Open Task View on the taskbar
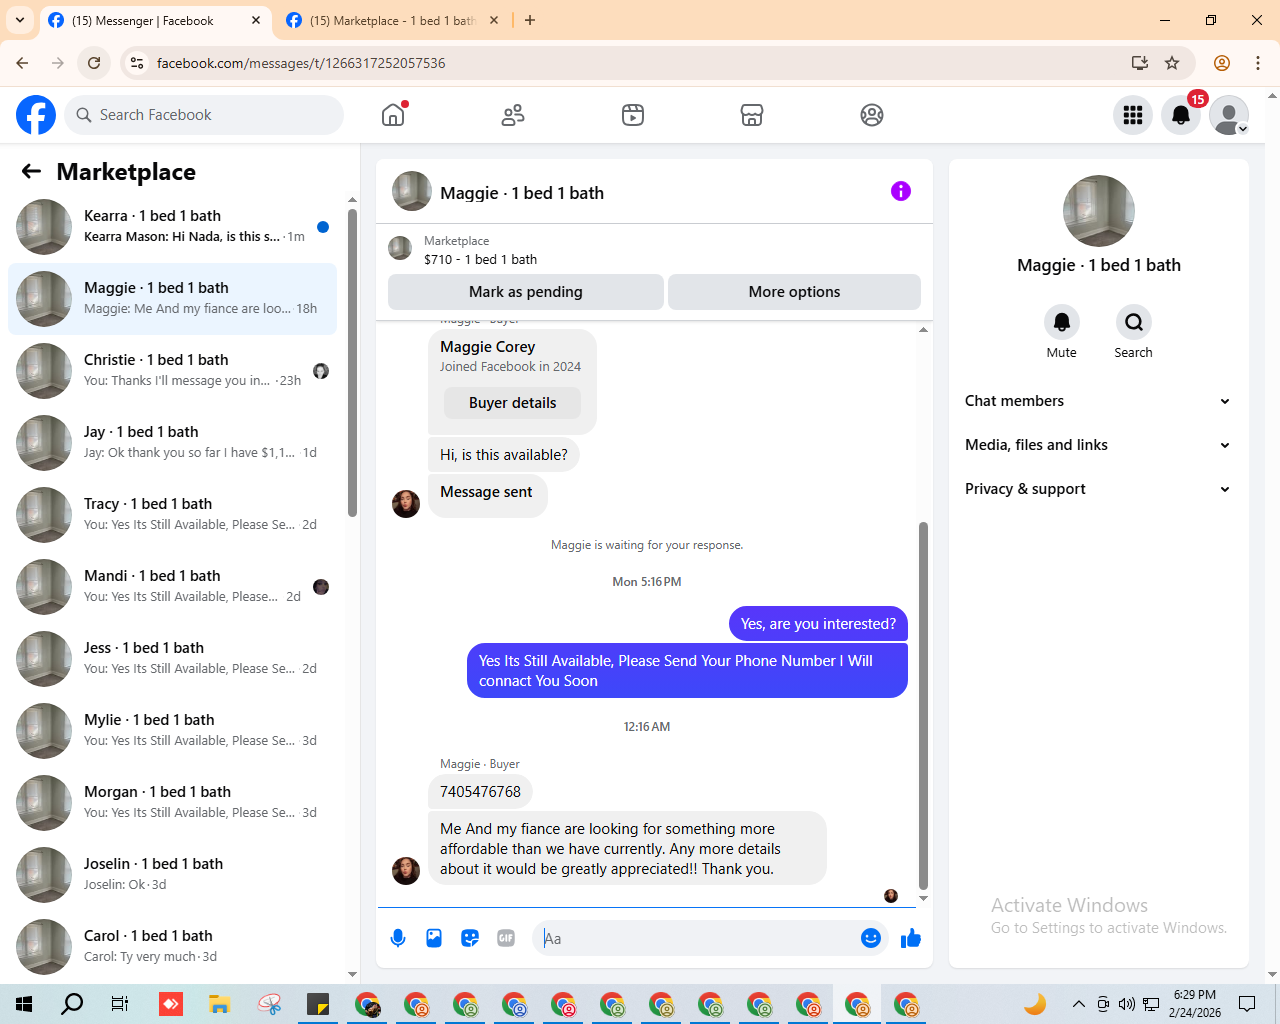This screenshot has width=1280, height=1024. [x=120, y=1004]
